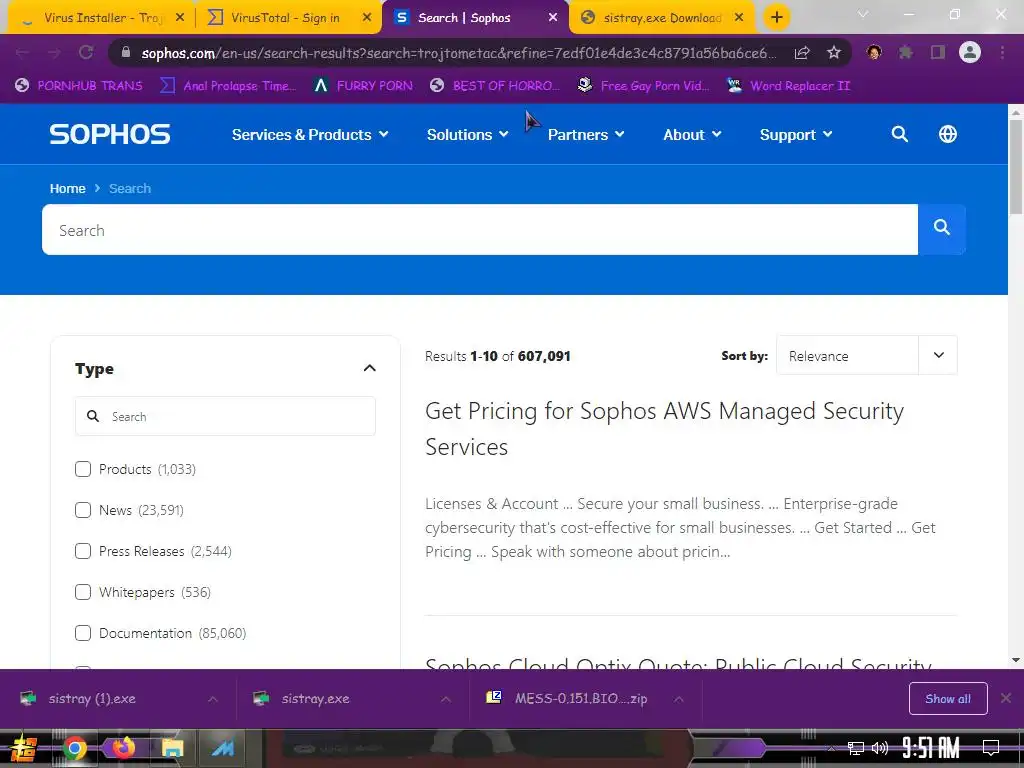Open the Word Replacer II bookmark
This screenshot has width=1024, height=768.
point(788,86)
